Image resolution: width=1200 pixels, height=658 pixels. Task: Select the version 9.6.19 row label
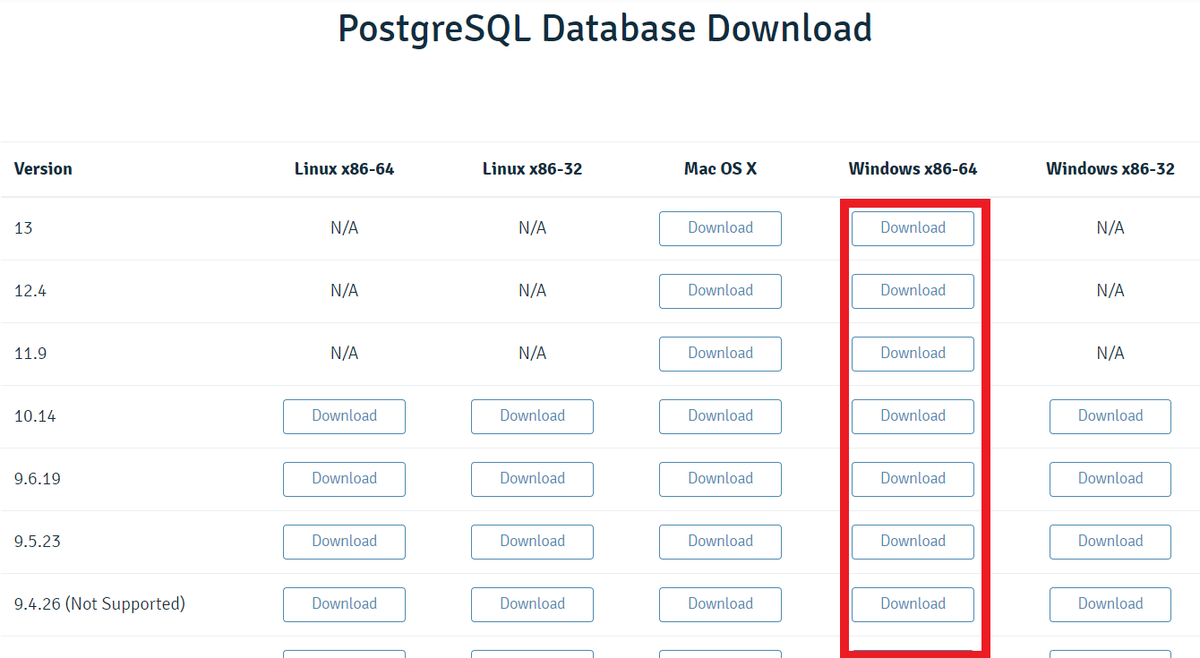point(37,479)
